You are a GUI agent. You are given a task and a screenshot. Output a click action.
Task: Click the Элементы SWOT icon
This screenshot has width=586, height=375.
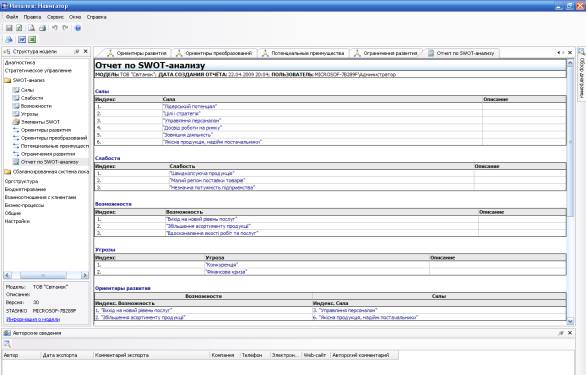coord(16,122)
